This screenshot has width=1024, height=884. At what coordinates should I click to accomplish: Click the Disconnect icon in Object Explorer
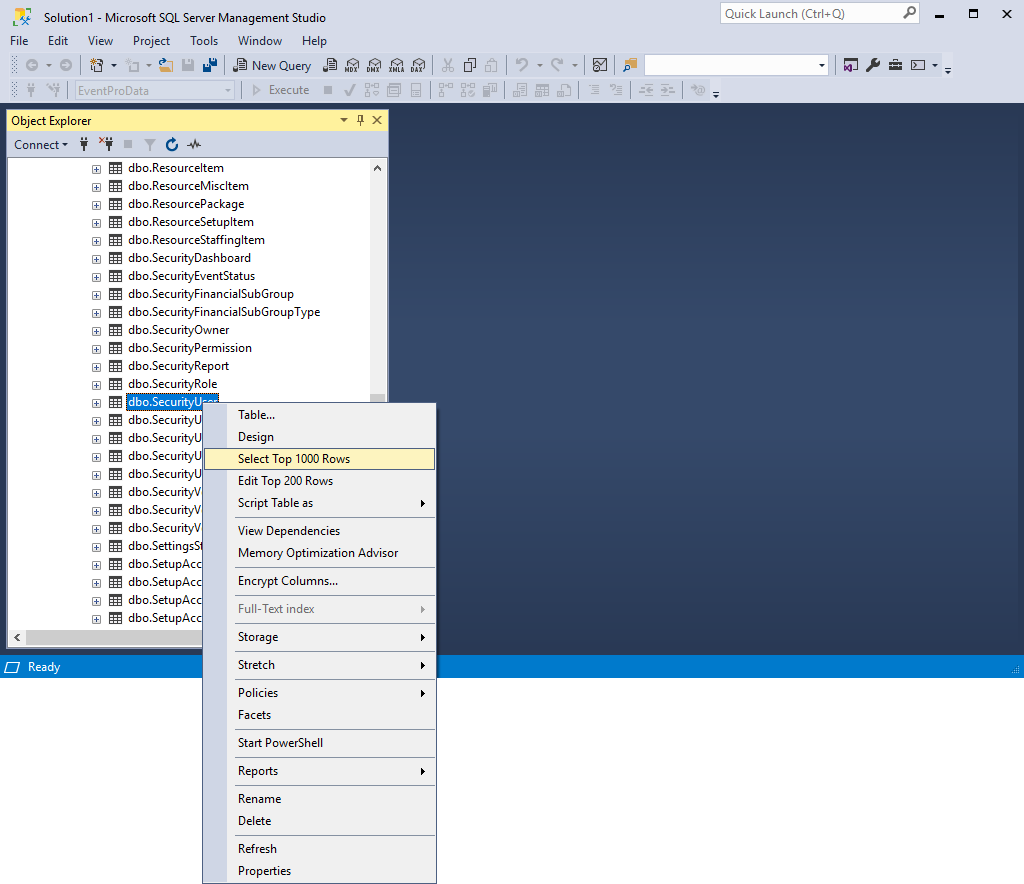click(106, 144)
